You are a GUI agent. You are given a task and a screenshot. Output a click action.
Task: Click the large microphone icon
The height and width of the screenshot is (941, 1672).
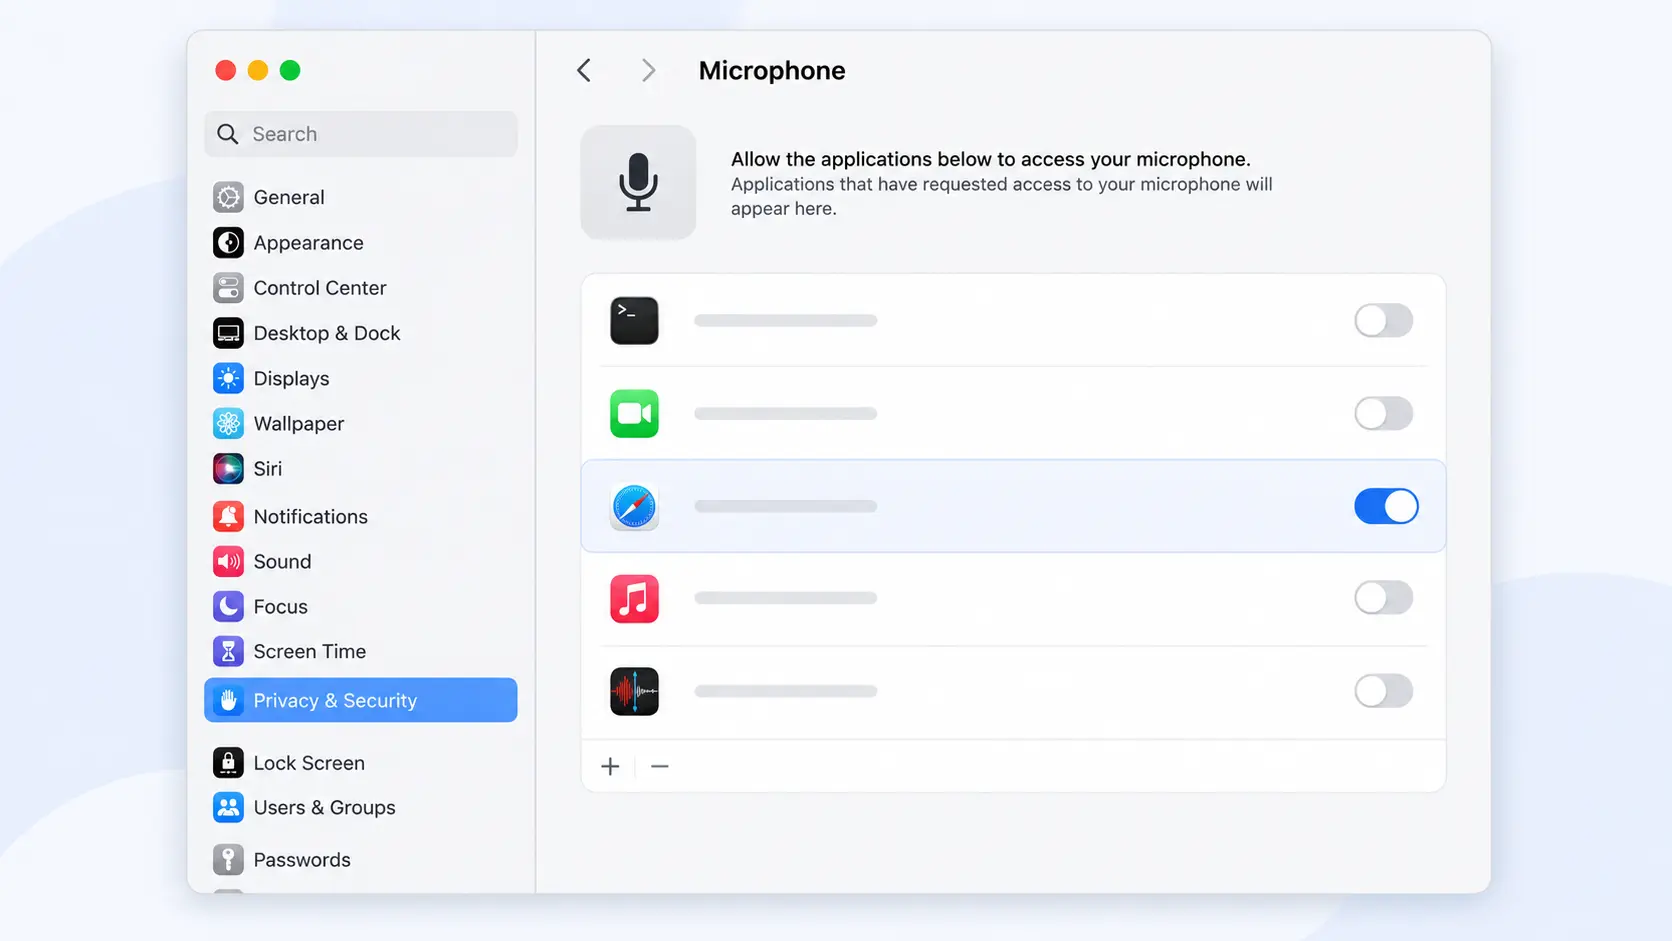tap(638, 182)
